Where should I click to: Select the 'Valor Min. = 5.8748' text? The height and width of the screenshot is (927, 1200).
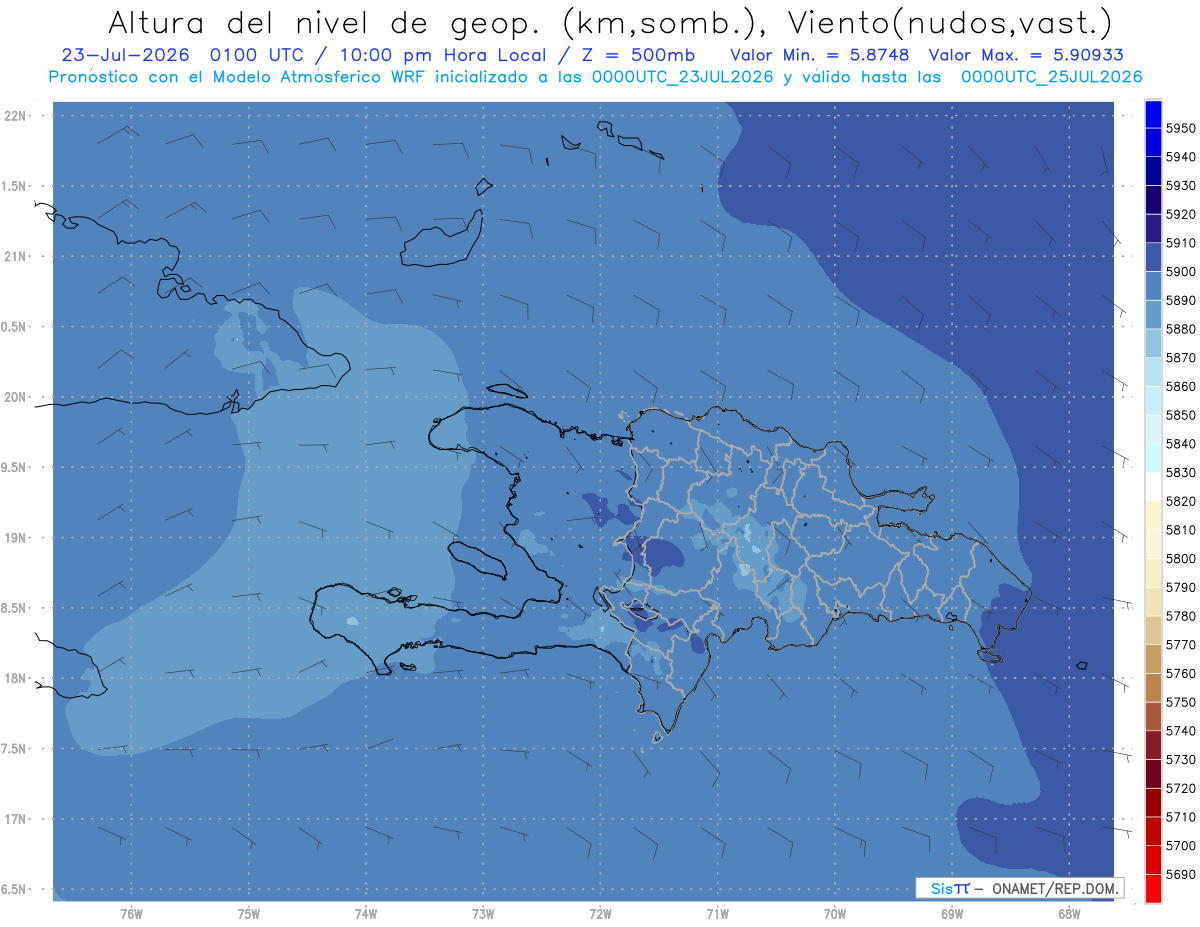click(x=820, y=55)
